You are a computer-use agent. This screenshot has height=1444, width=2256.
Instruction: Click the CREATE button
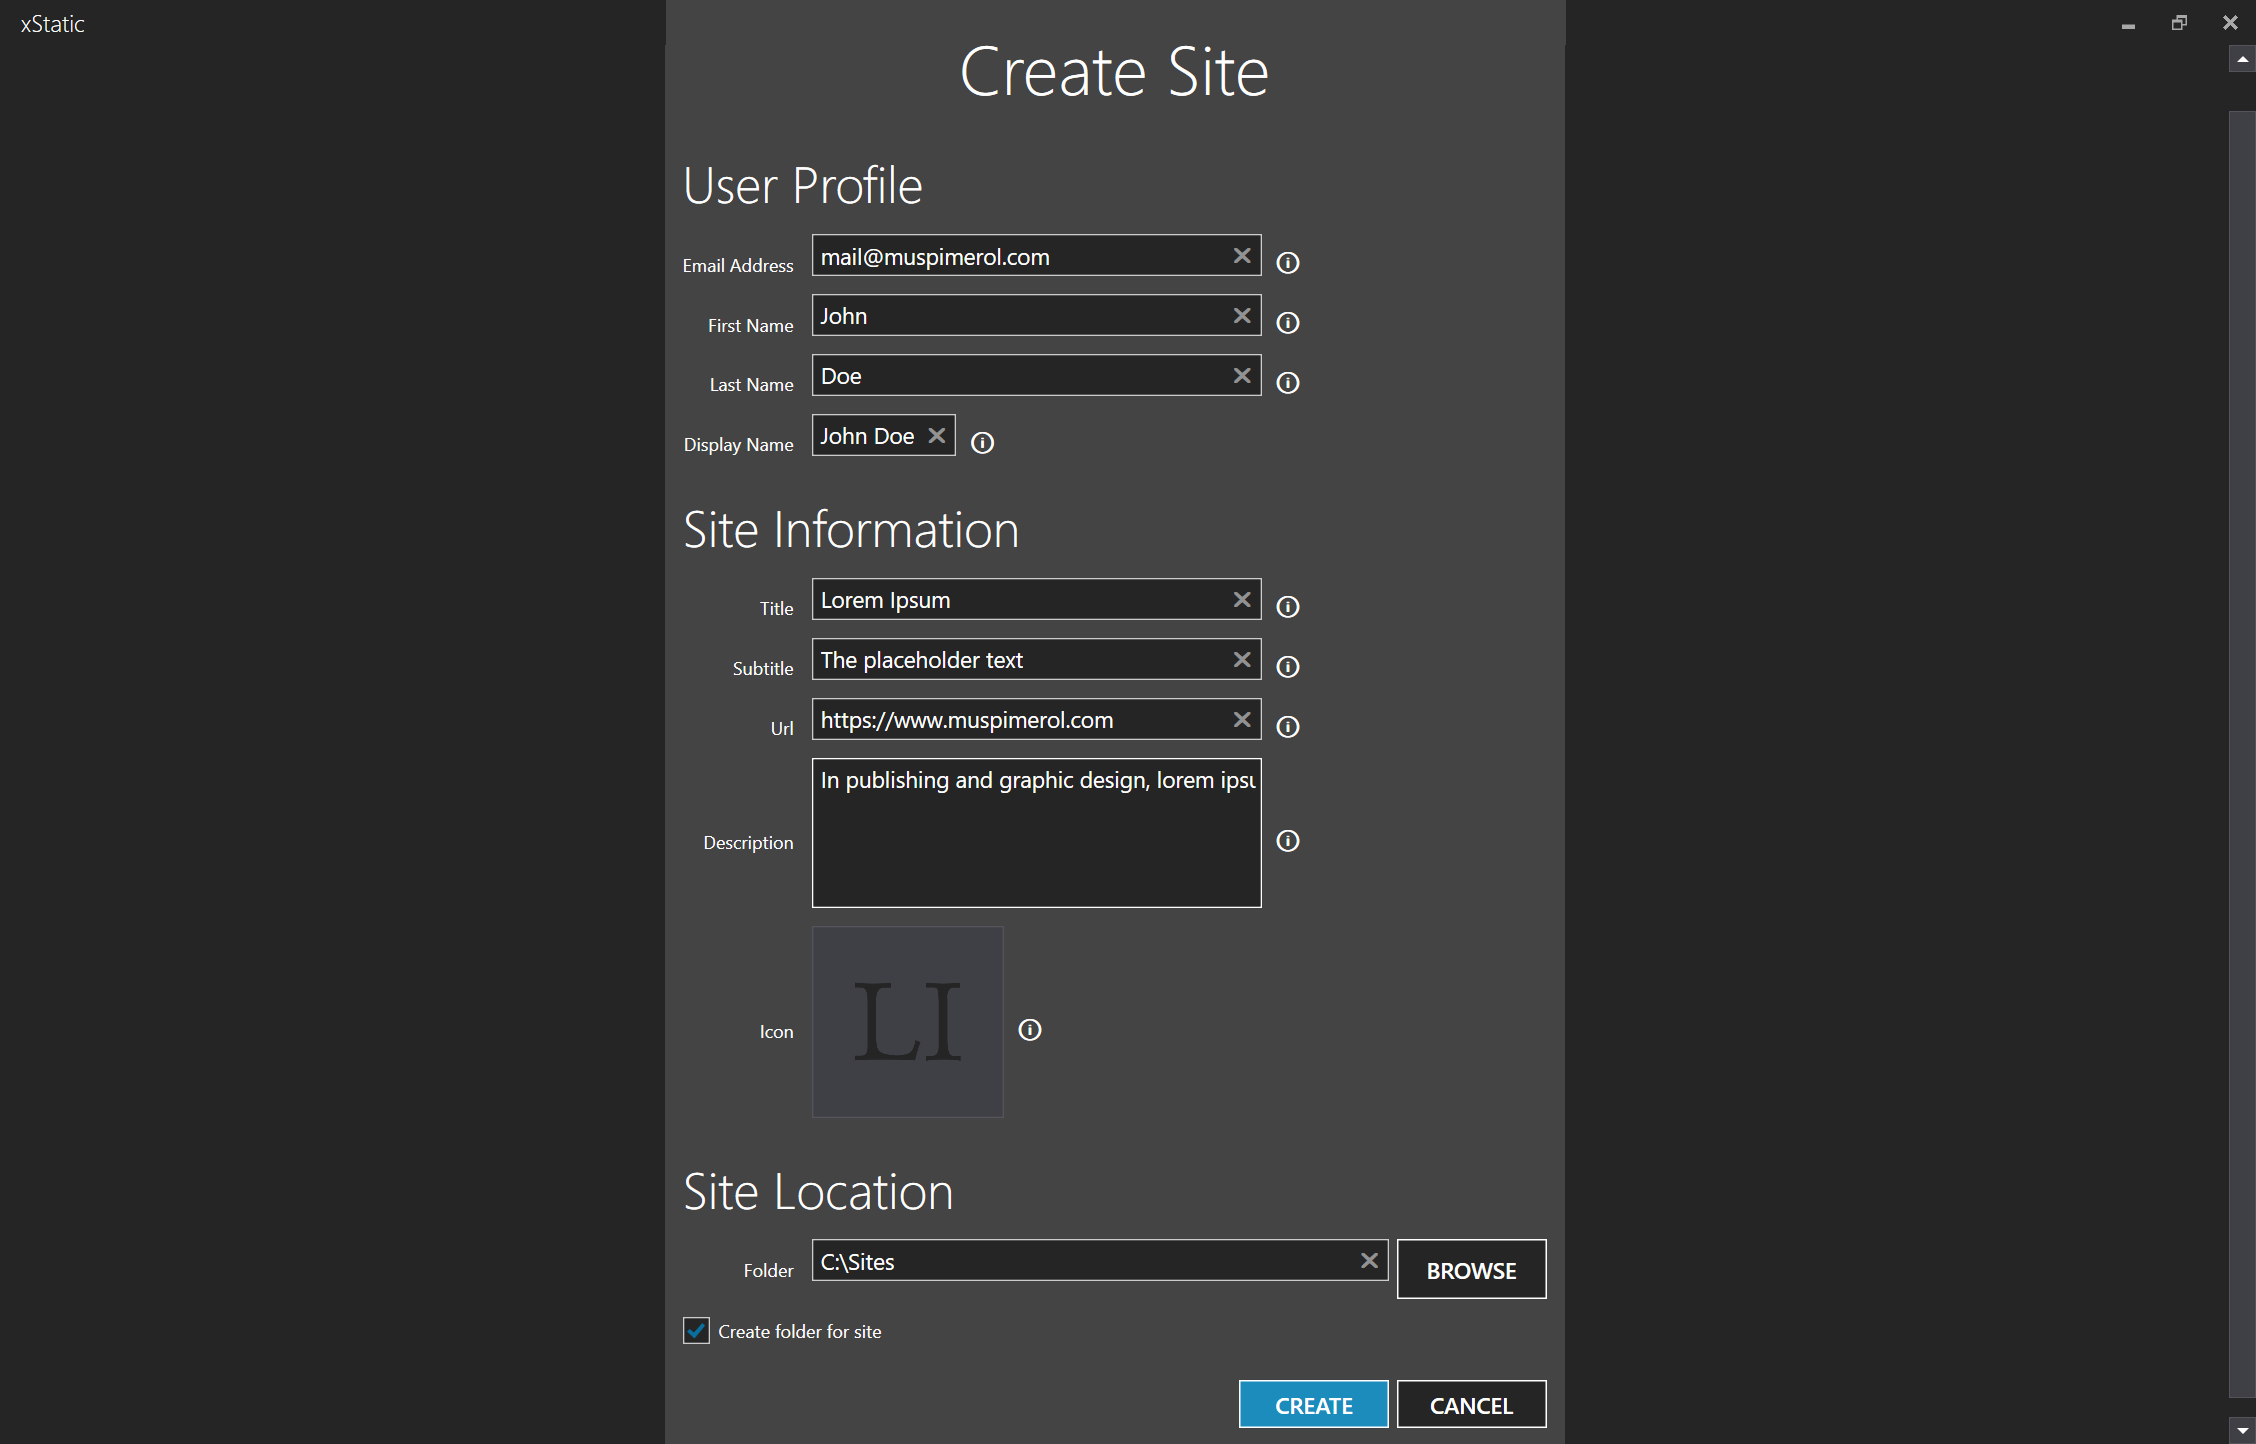1313,1405
